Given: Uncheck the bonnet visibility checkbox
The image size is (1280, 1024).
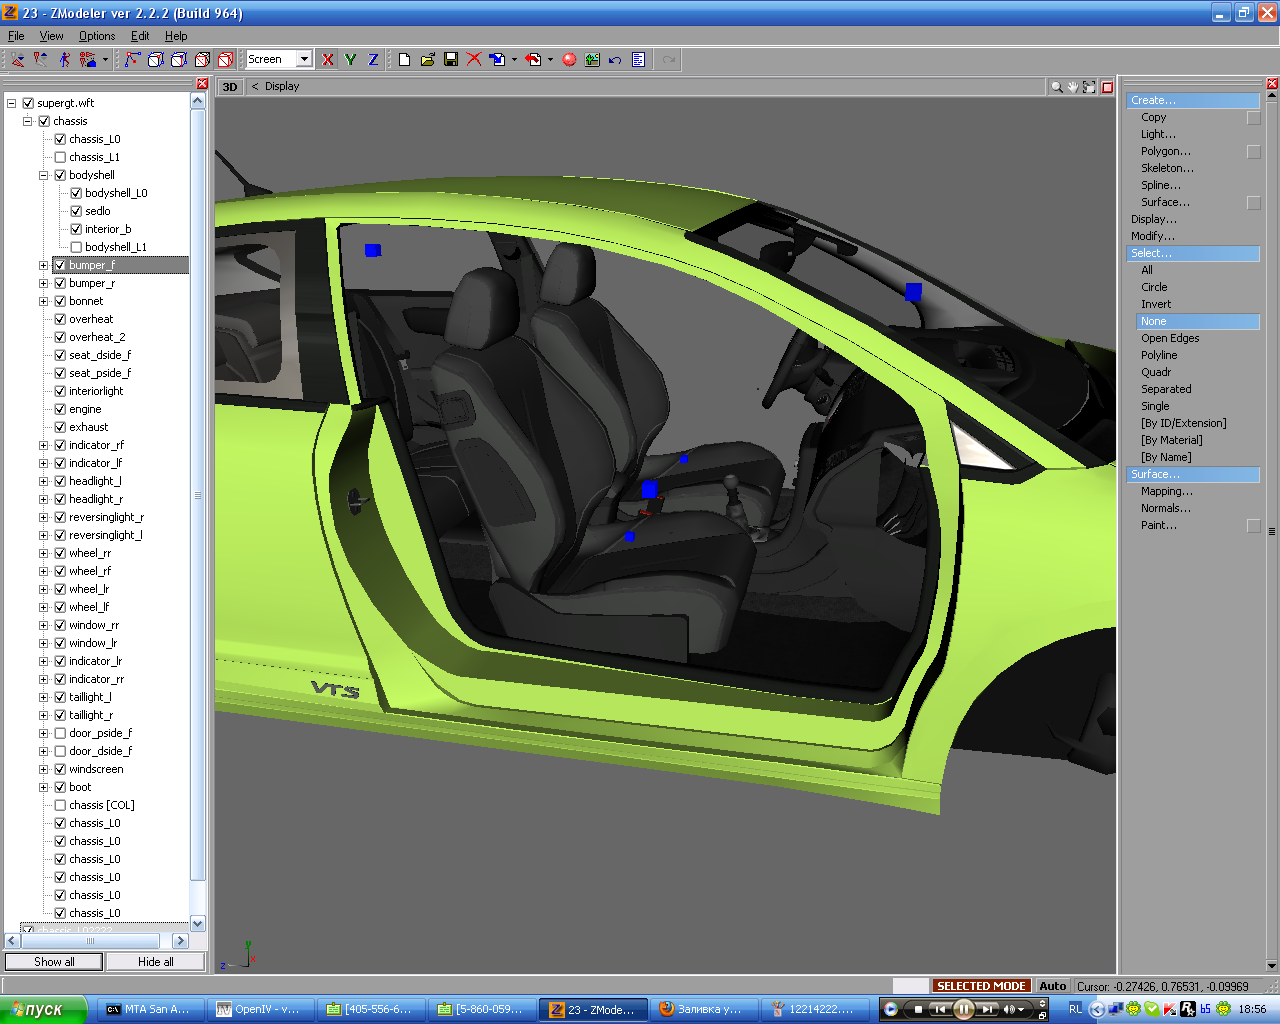Looking at the screenshot, I should (x=60, y=301).
